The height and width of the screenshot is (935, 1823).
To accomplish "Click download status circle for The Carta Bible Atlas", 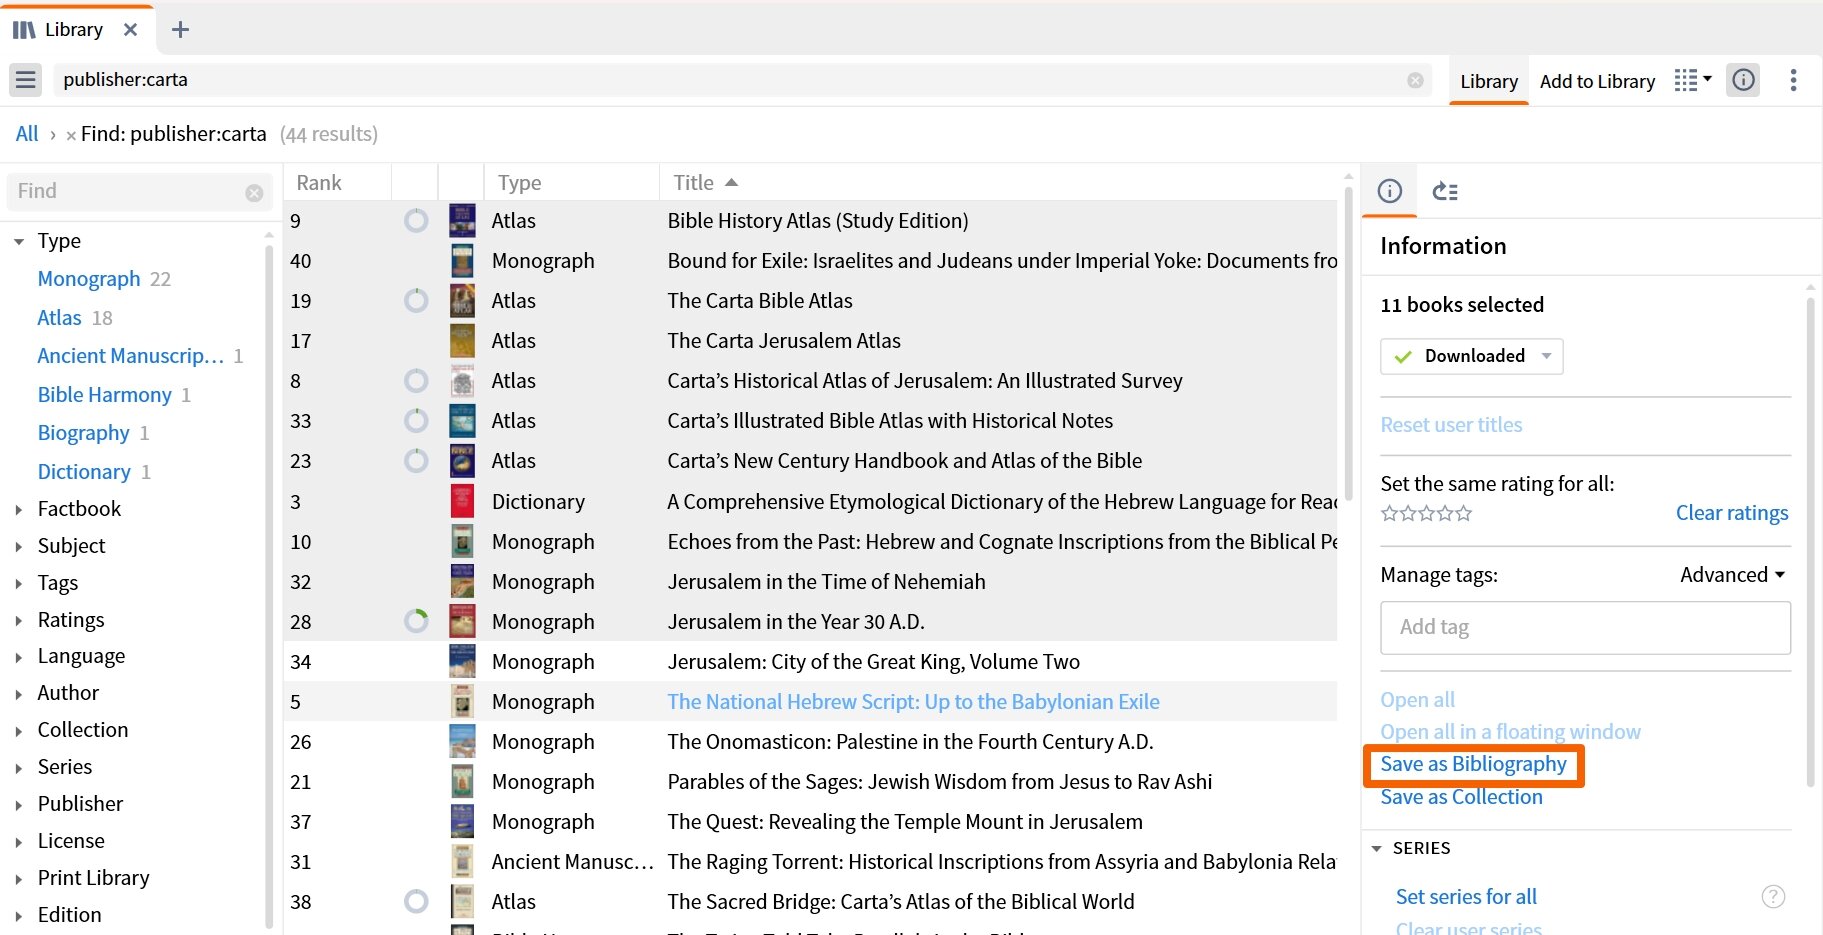I will [x=416, y=301].
